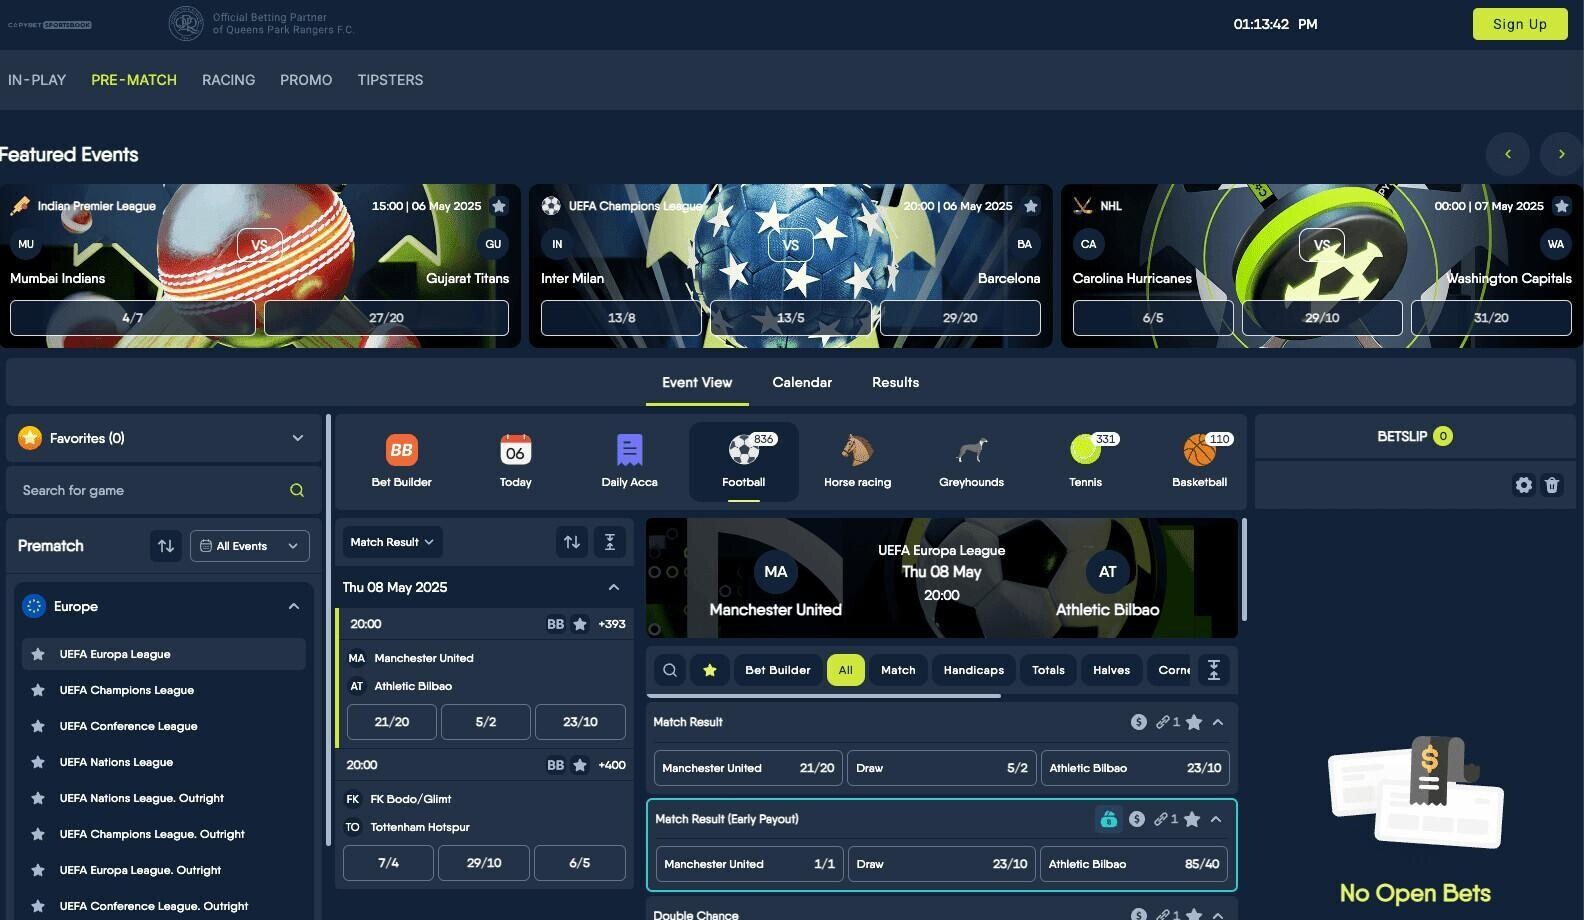Viewport: 1584px width, 920px height.
Task: Collapse the Europe region list
Action: [294, 606]
